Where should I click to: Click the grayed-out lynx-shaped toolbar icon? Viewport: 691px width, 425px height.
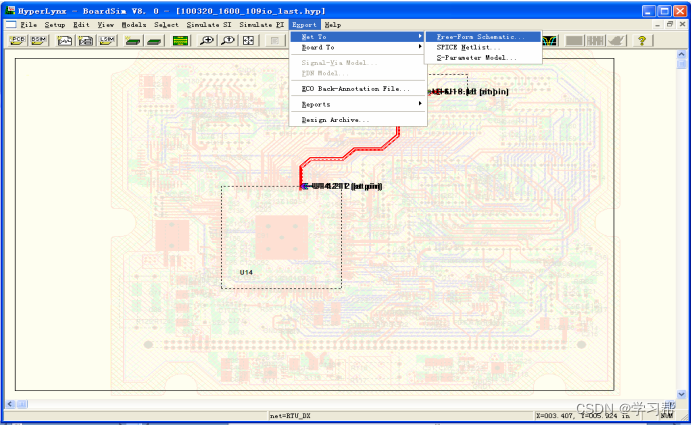point(617,41)
